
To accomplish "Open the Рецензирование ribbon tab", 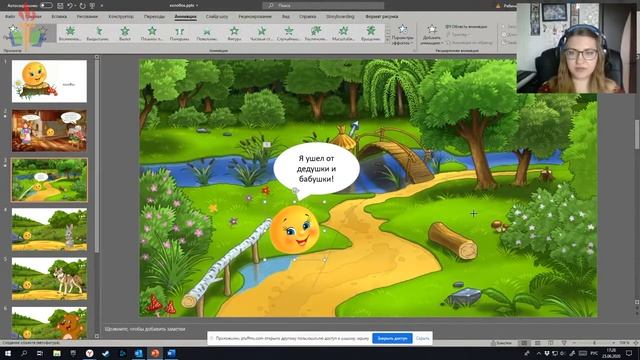I will pos(255,17).
